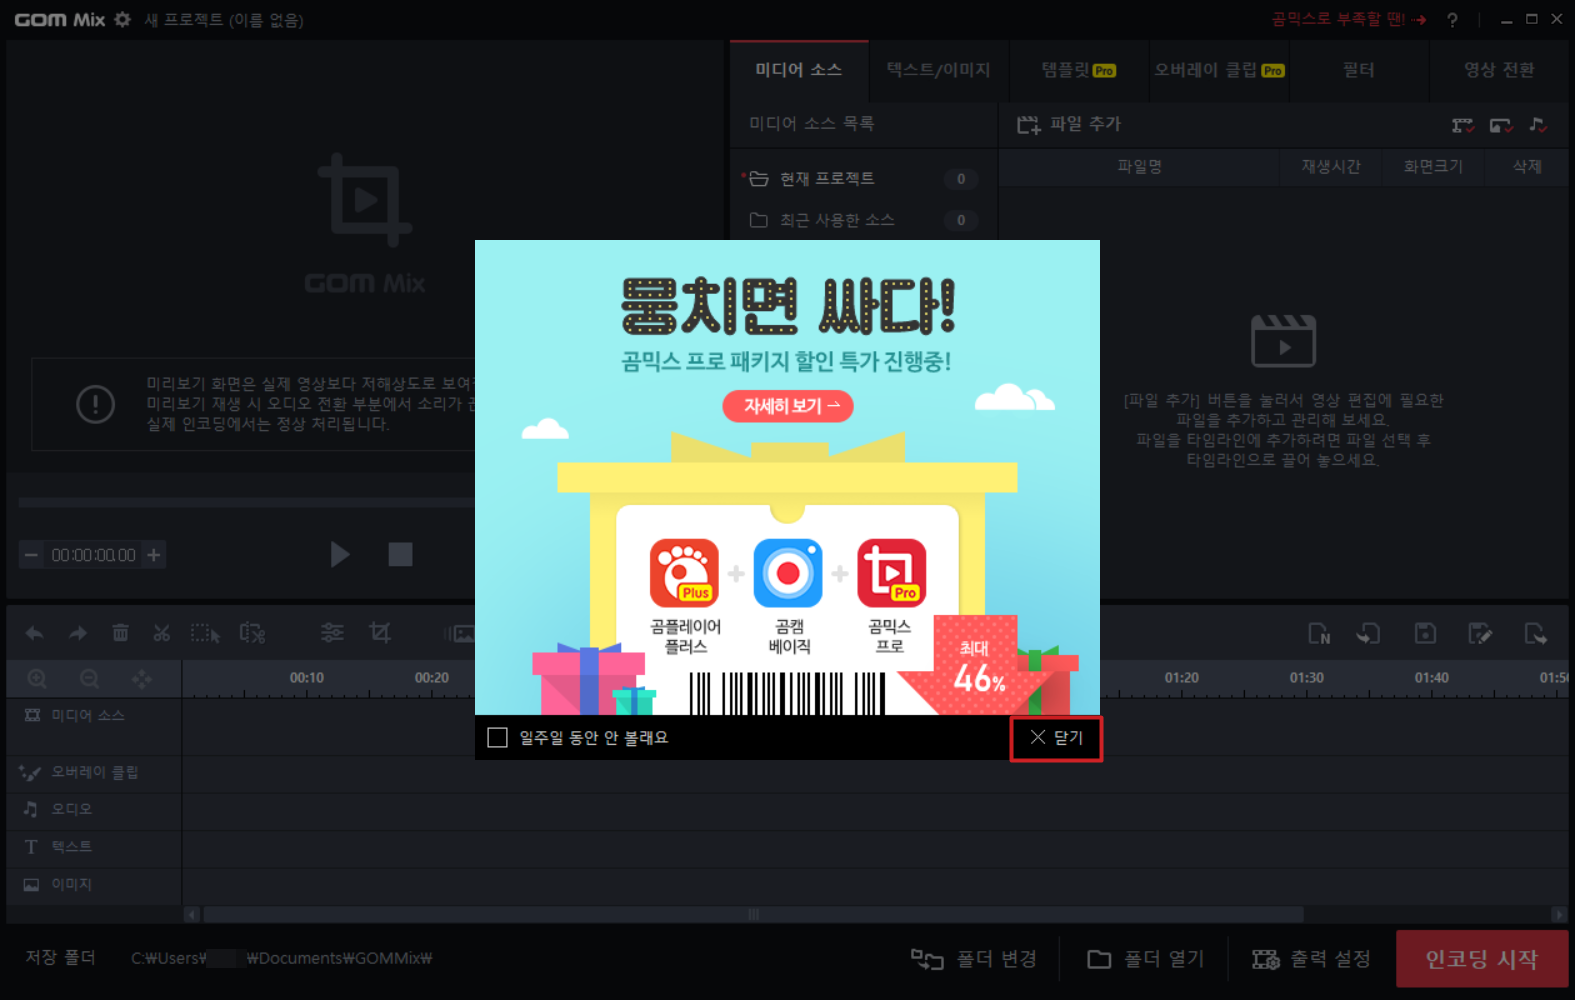Switch to the 텍스트/이미지 tab

point(938,70)
